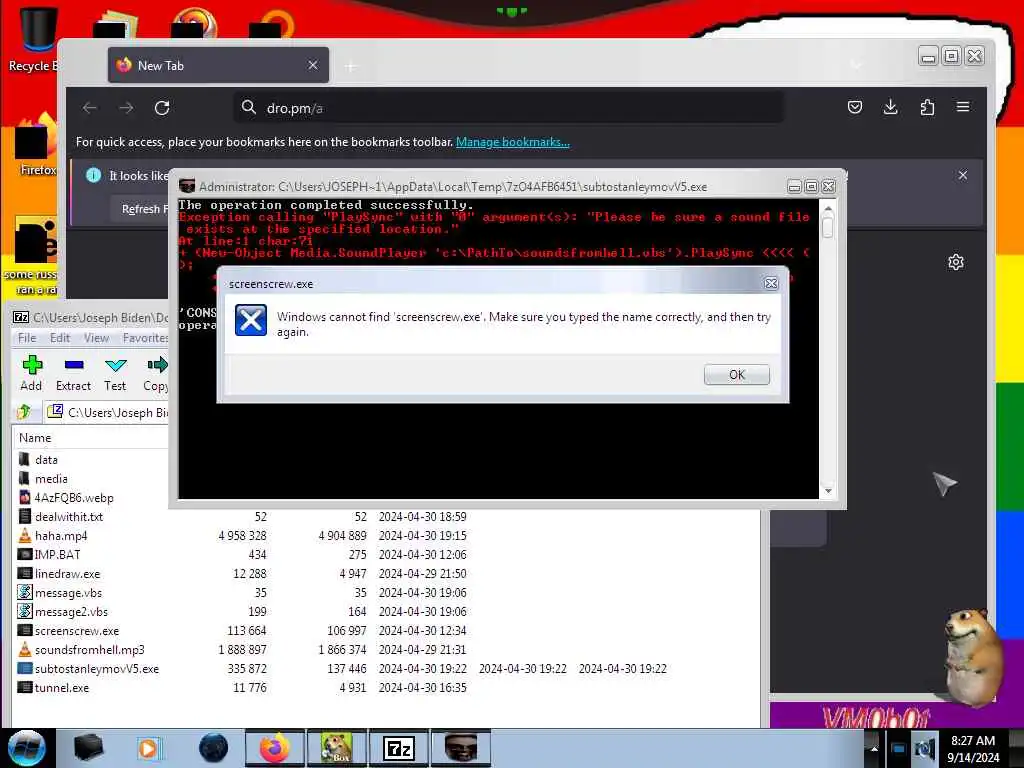1024x768 pixels.
Task: Click the media player taskbar icon
Action: point(149,748)
